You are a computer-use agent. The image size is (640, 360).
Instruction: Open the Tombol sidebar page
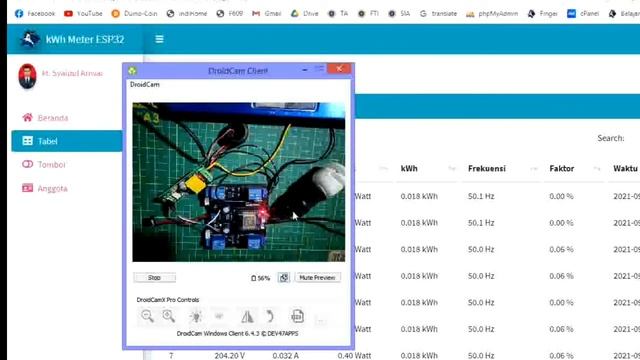tap(51, 164)
